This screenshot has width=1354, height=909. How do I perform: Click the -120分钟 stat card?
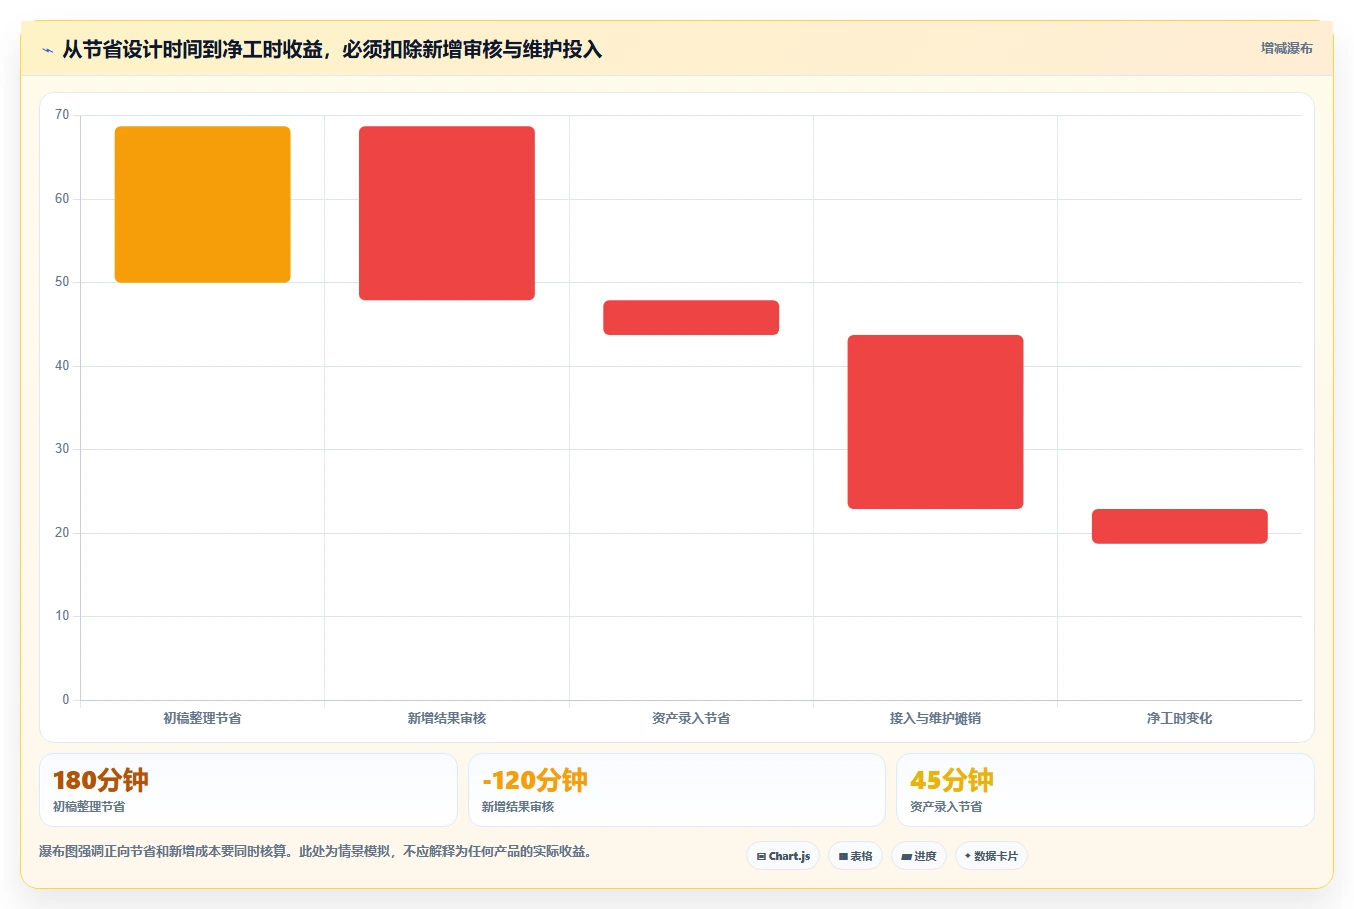(677, 790)
